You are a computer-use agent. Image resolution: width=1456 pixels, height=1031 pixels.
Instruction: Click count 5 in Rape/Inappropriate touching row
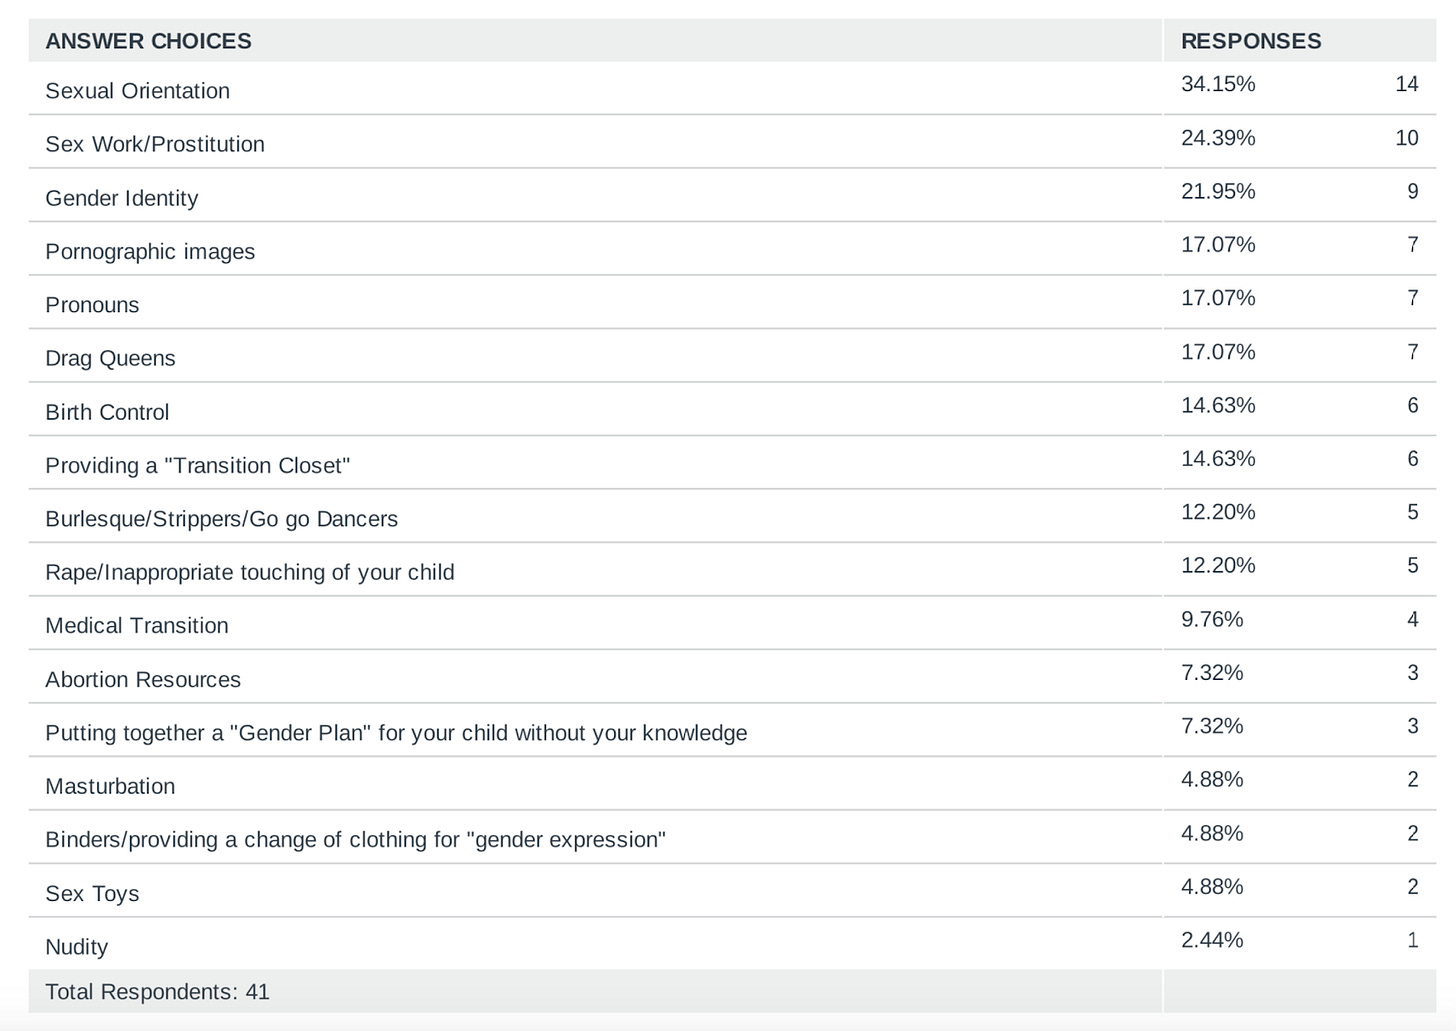[x=1413, y=566]
